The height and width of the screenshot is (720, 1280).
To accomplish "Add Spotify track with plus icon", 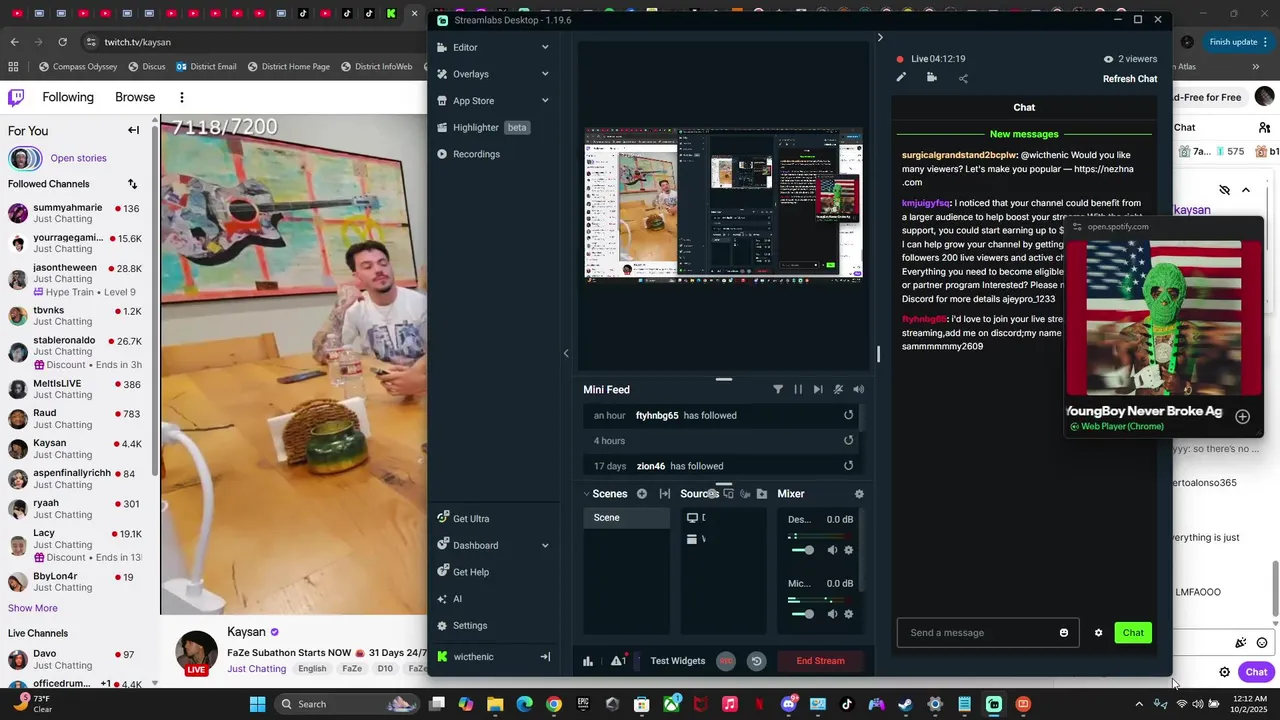I will click(1242, 416).
